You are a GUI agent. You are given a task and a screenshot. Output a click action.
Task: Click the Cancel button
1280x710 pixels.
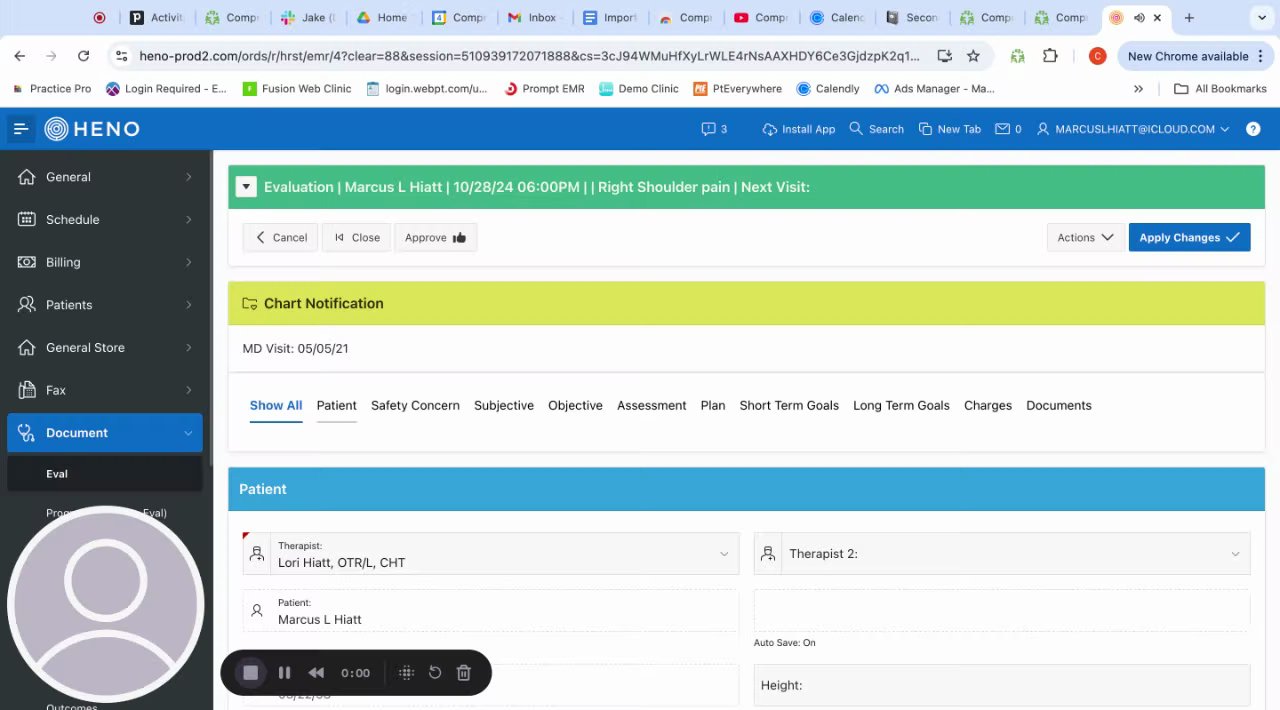coord(281,238)
